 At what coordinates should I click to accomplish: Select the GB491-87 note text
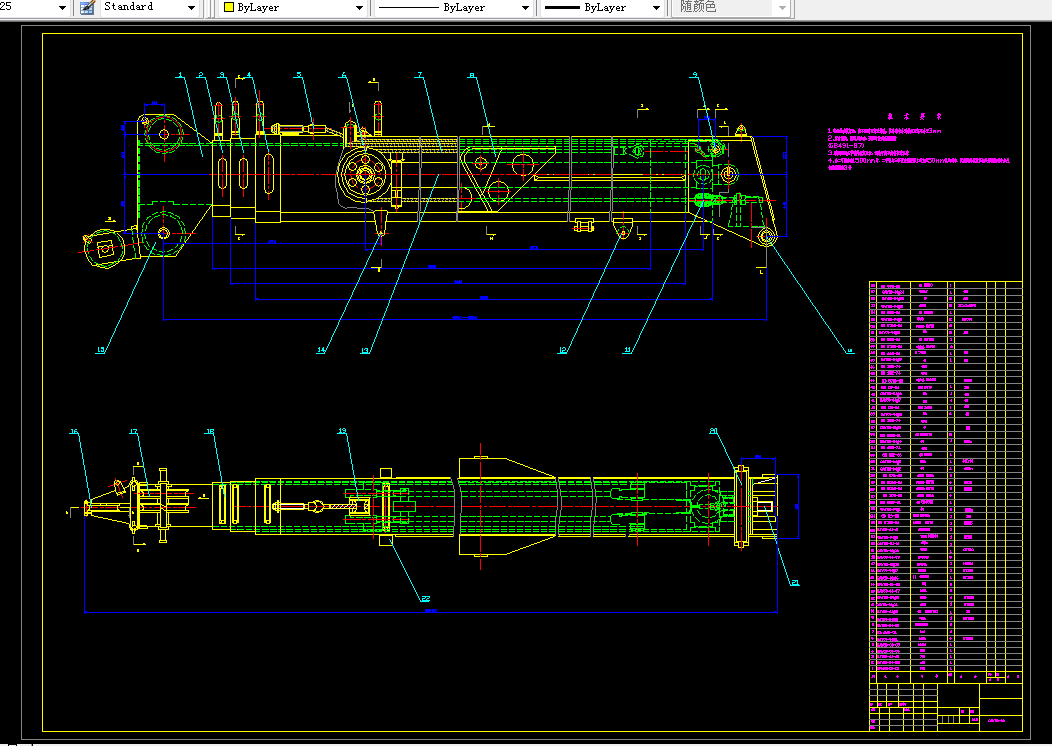847,146
